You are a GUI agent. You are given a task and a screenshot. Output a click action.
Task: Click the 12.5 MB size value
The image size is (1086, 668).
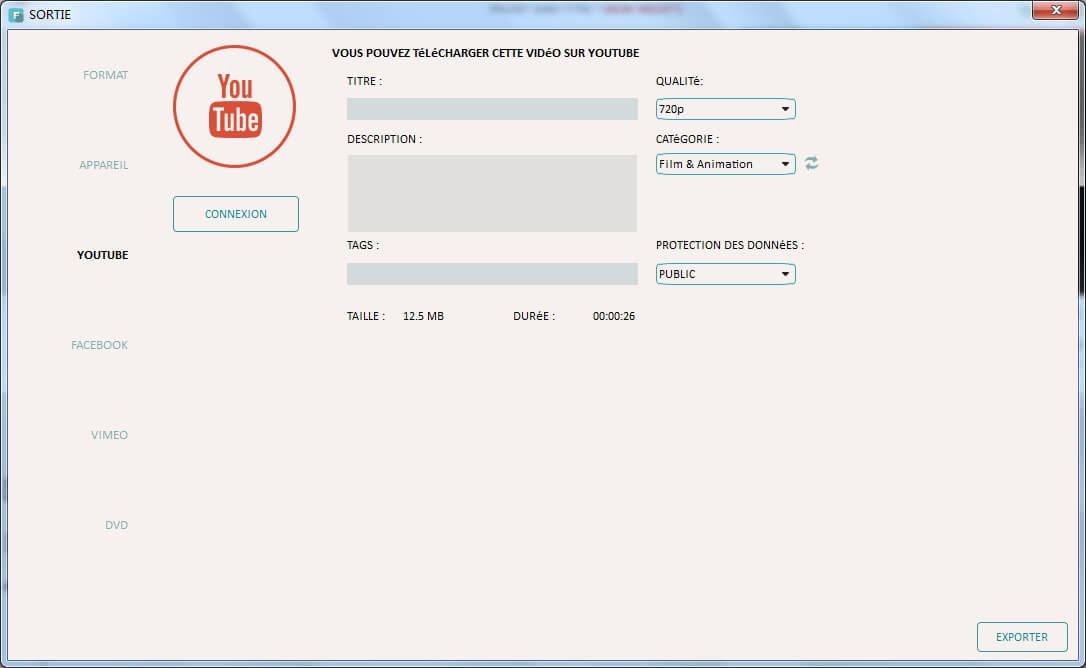[423, 316]
